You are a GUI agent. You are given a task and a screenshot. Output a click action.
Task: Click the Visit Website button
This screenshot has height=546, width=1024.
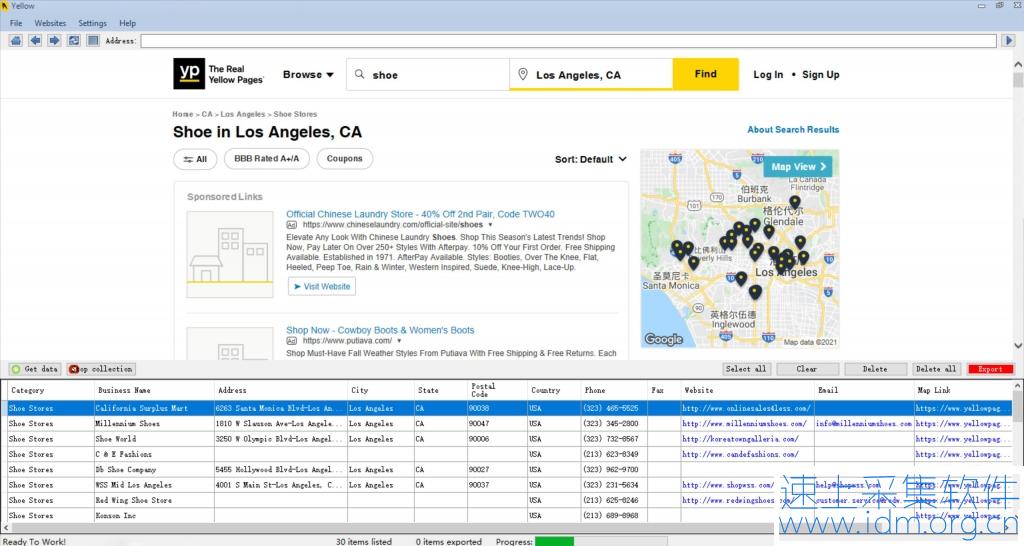click(x=322, y=286)
